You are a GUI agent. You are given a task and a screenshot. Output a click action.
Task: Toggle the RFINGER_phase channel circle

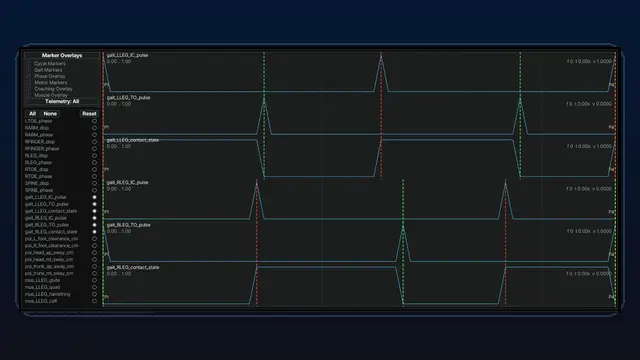(x=94, y=149)
